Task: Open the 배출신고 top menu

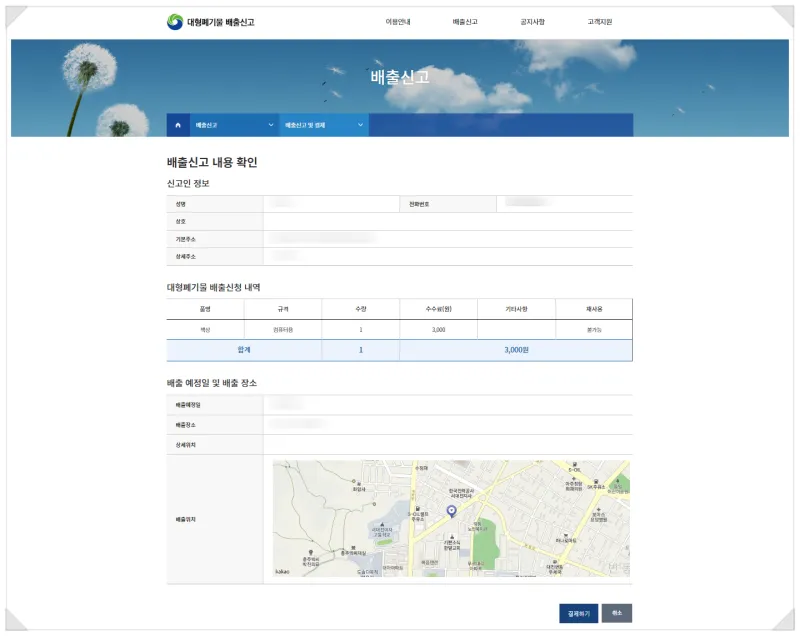Action: click(x=465, y=21)
